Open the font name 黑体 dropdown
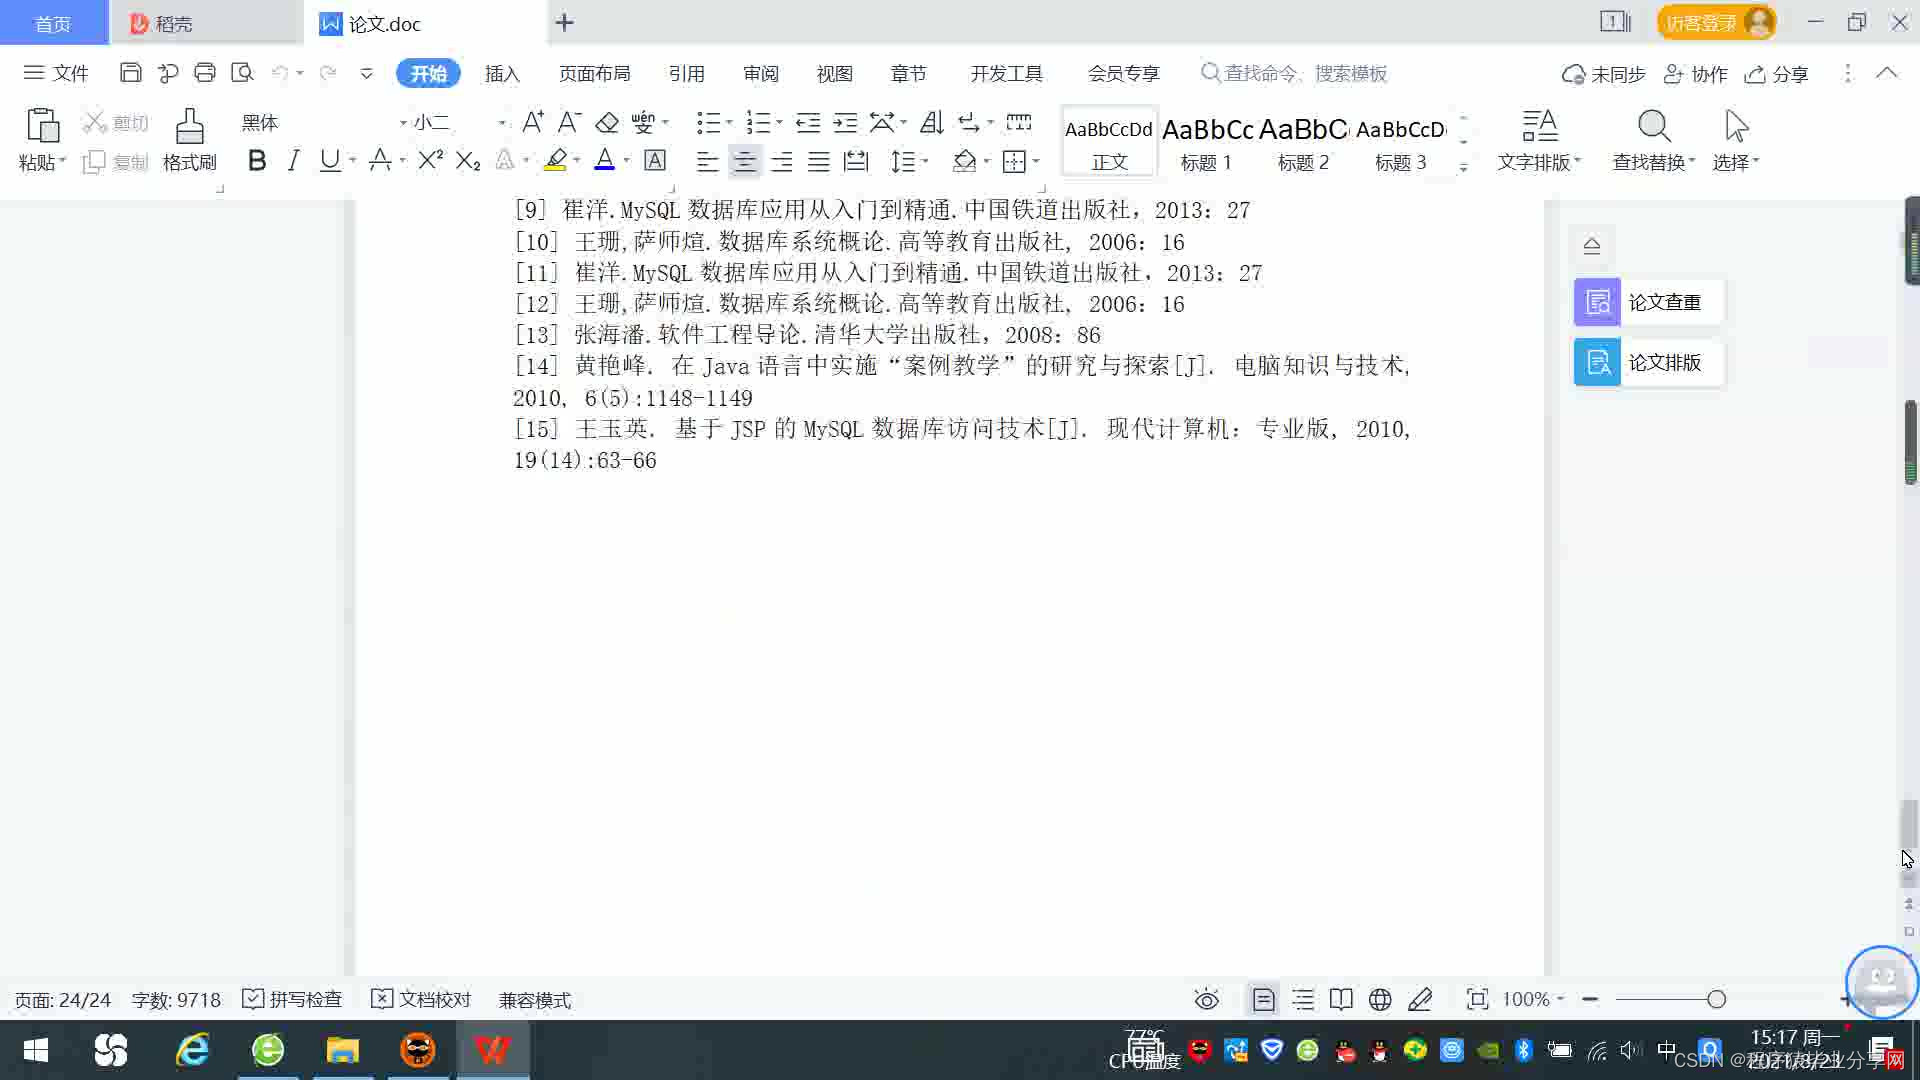This screenshot has height=1080, width=1920. click(403, 123)
